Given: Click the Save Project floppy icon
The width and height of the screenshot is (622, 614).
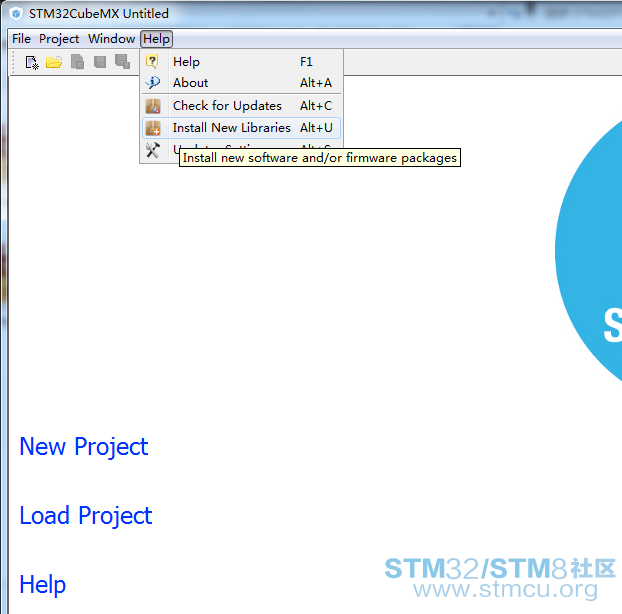Looking at the screenshot, I should click(100, 62).
